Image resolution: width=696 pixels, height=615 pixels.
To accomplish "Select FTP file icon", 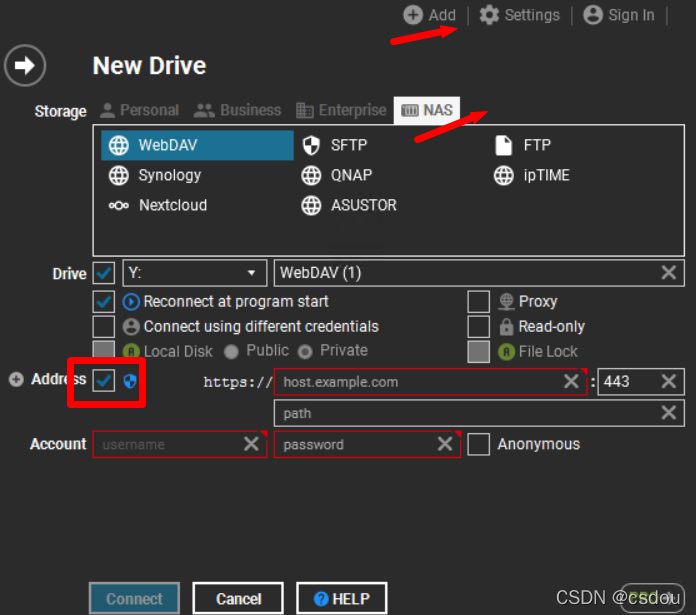I will (x=503, y=145).
